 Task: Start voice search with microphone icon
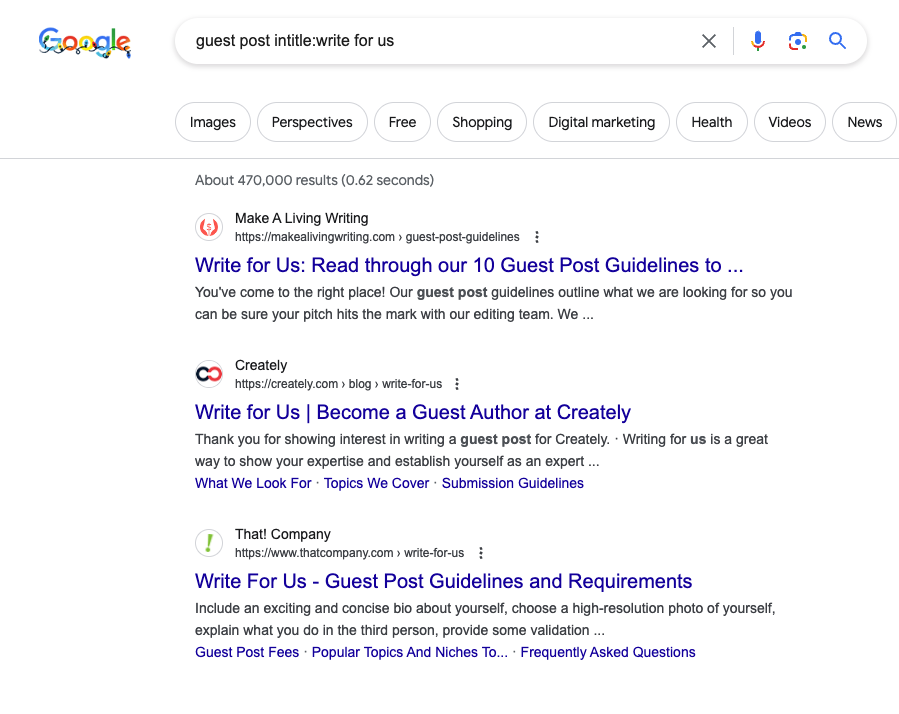[x=758, y=41]
